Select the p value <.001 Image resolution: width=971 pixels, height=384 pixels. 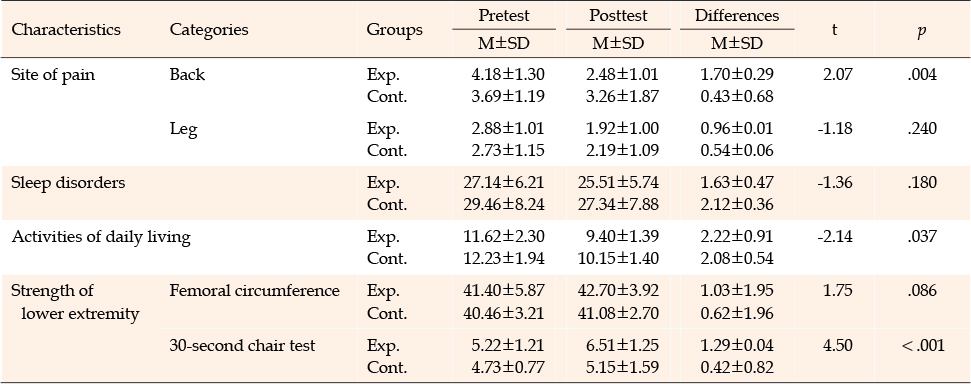pos(922,346)
